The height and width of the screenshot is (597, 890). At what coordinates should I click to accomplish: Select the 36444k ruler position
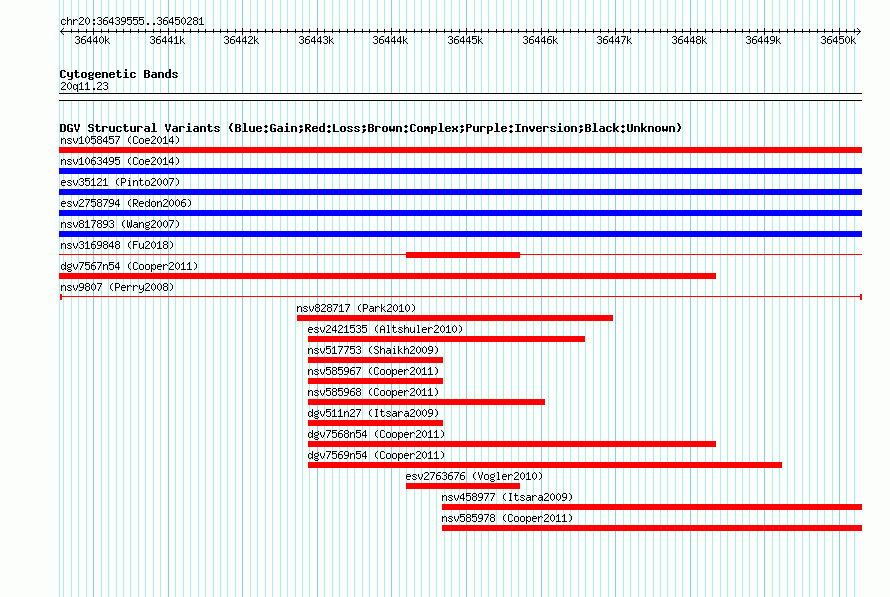[390, 40]
